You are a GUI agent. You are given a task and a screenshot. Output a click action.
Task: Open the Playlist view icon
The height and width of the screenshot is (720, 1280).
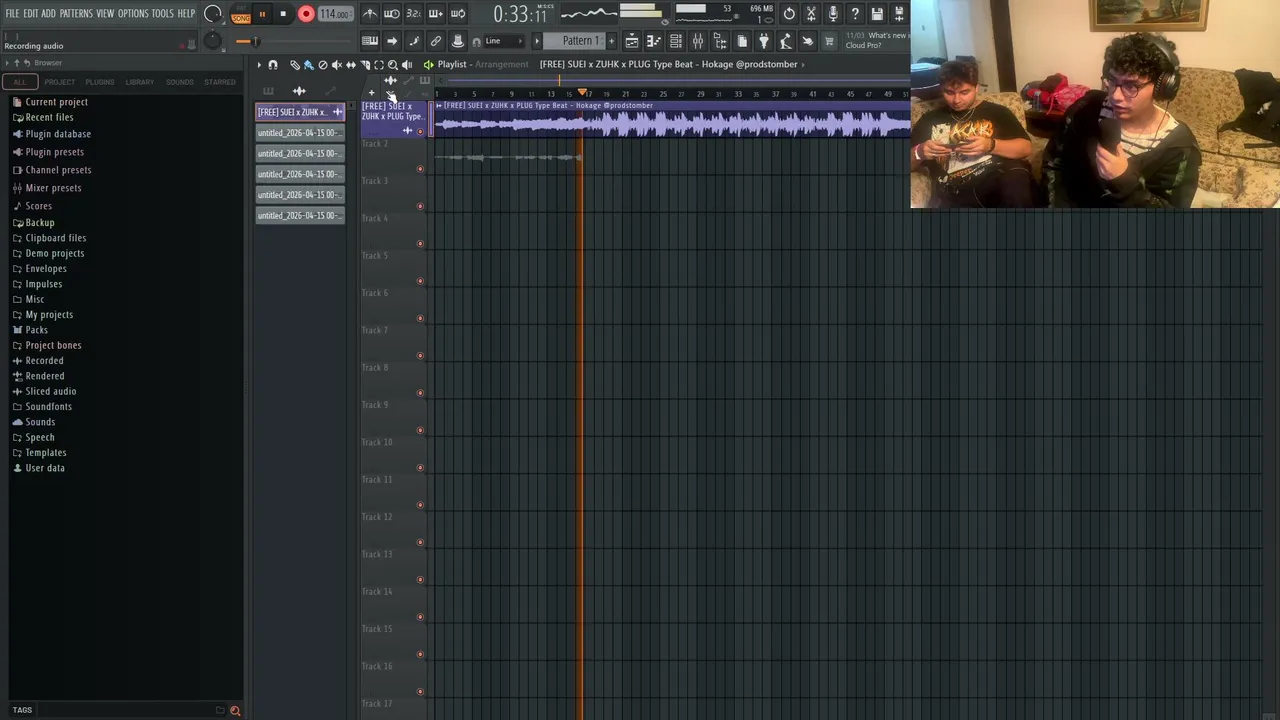tap(632, 41)
